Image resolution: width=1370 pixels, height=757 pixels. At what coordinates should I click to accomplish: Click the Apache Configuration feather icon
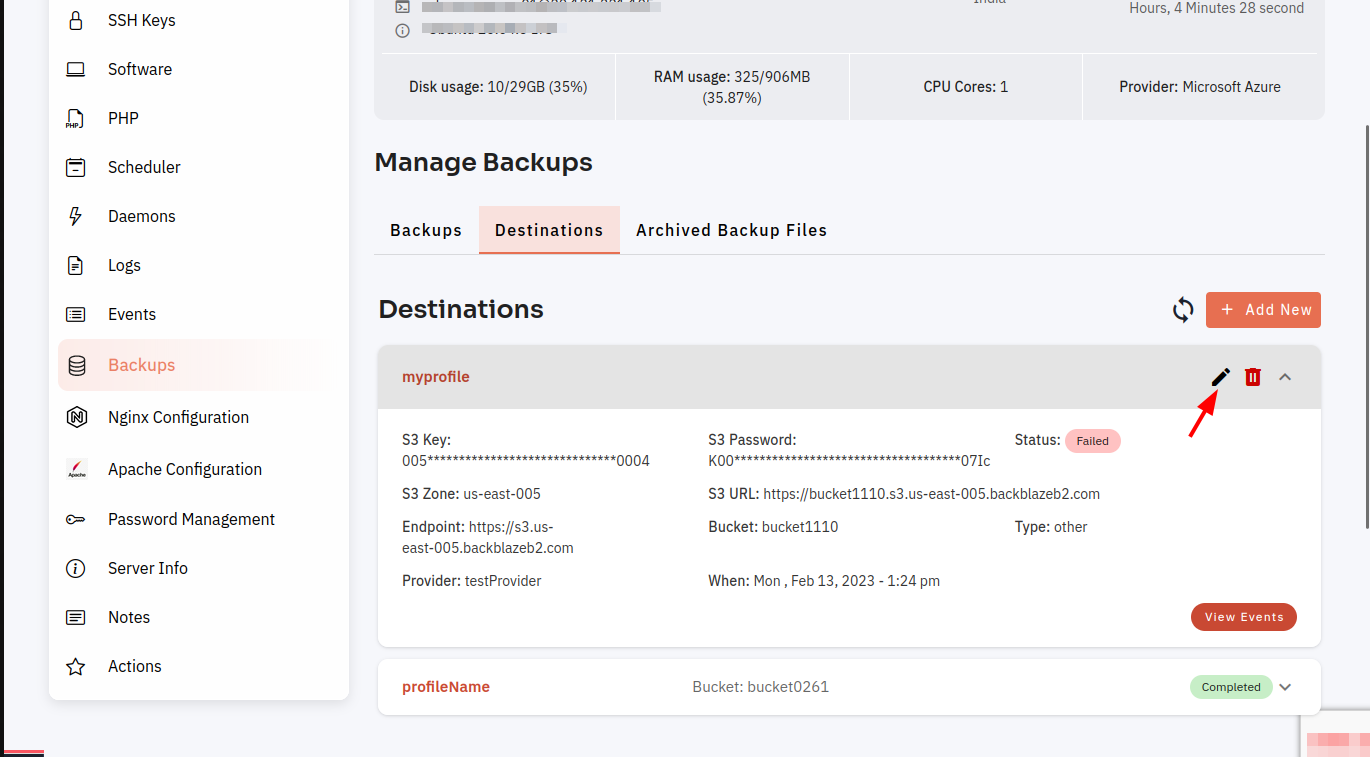pyautogui.click(x=76, y=469)
